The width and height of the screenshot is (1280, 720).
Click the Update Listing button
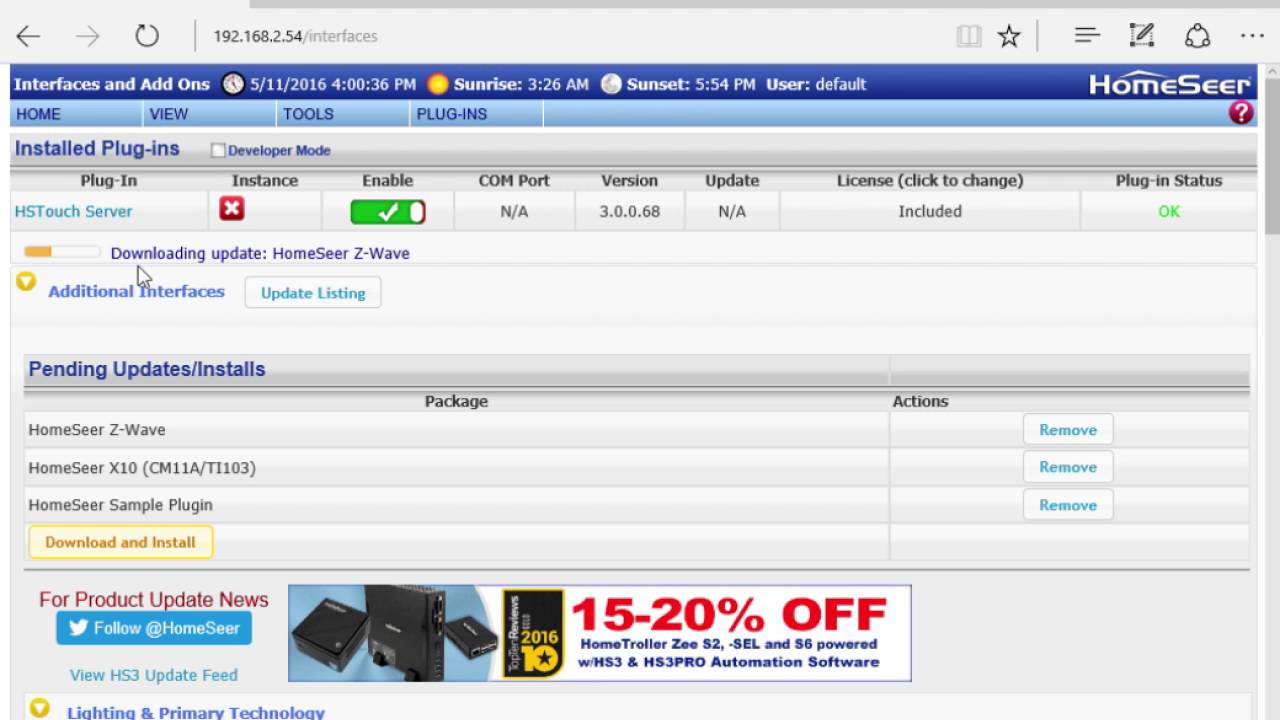pos(313,293)
